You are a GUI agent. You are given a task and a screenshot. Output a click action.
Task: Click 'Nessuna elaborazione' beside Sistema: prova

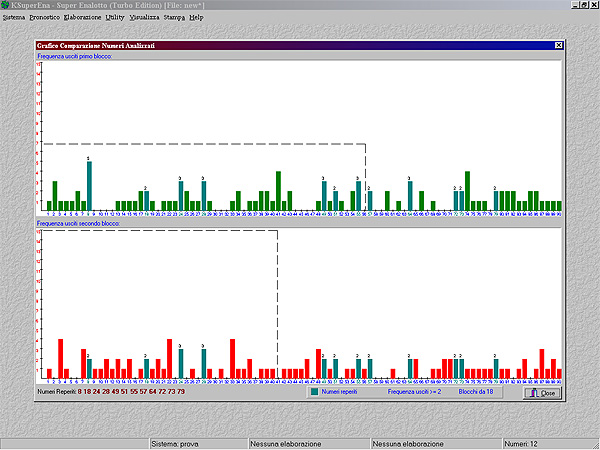285,444
